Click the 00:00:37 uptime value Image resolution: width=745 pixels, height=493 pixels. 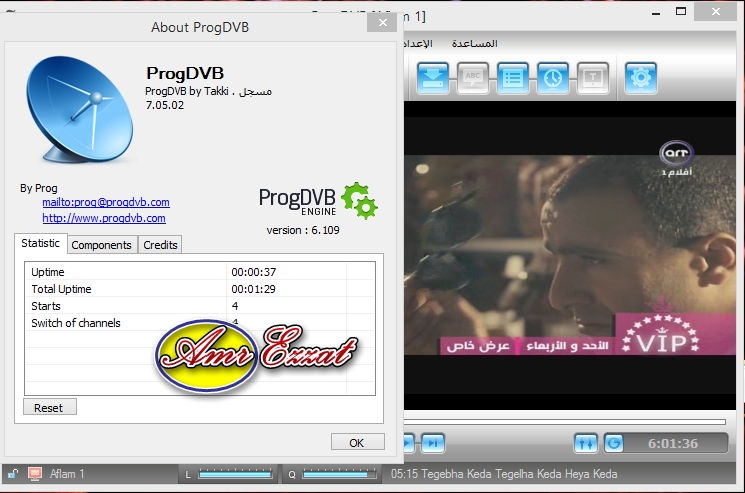254,272
